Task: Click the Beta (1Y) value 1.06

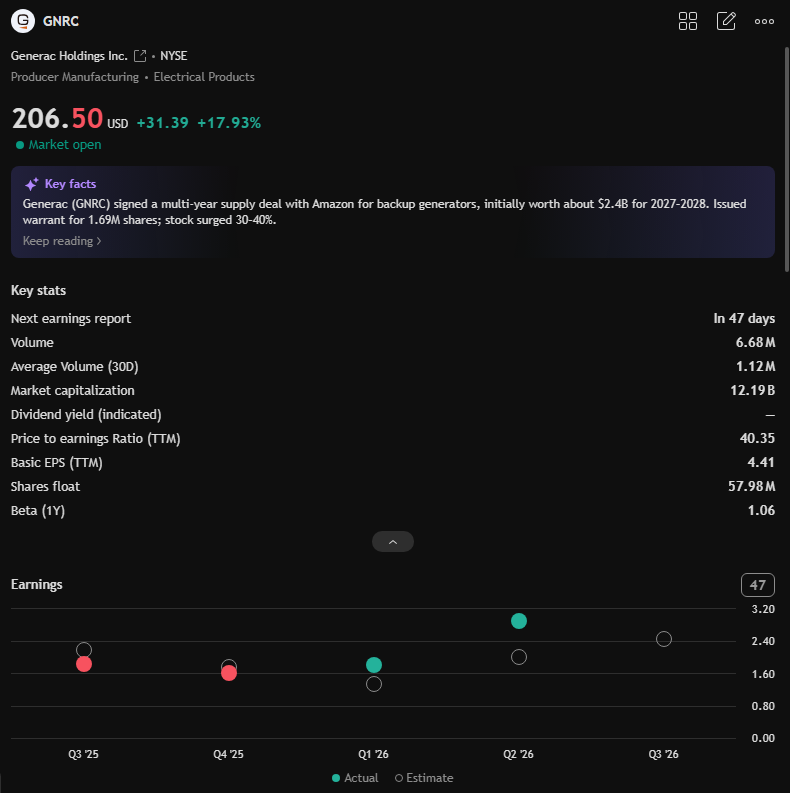Action: 761,510
